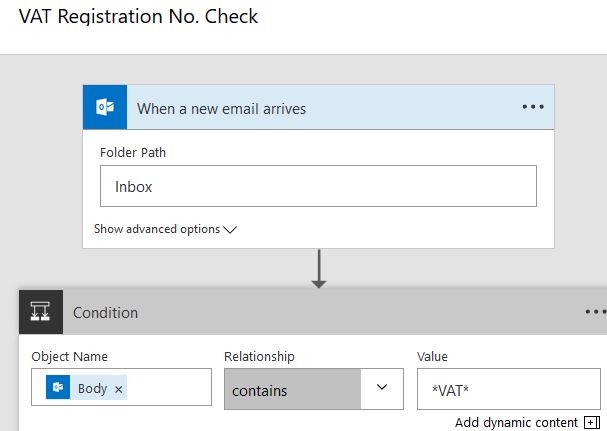Image resolution: width=607 pixels, height=431 pixels.
Task: Click the Value field containing *VAT*
Action: [510, 388]
